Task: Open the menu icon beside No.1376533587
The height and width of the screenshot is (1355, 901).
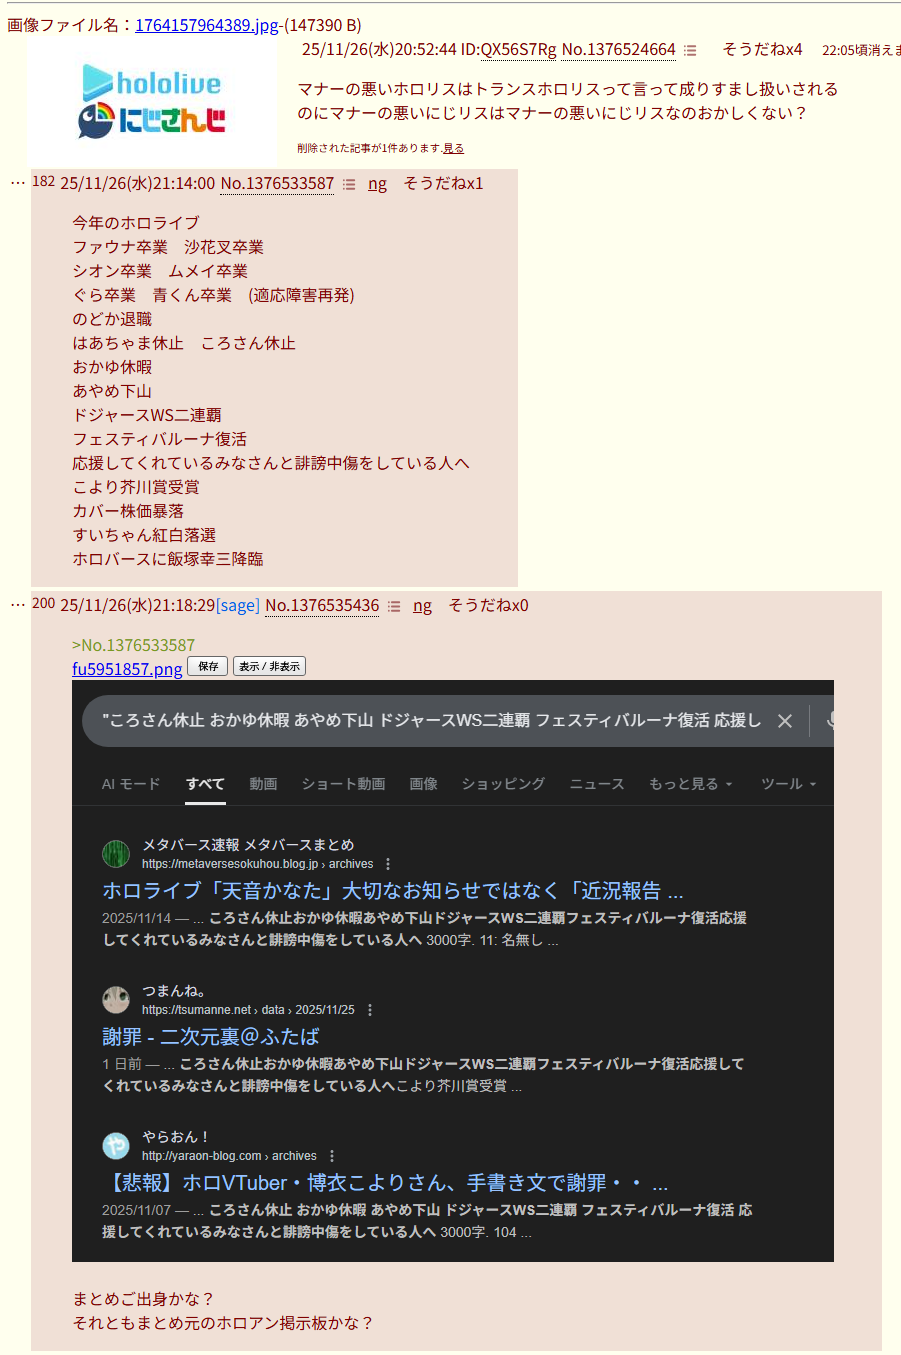Action: 349,184
